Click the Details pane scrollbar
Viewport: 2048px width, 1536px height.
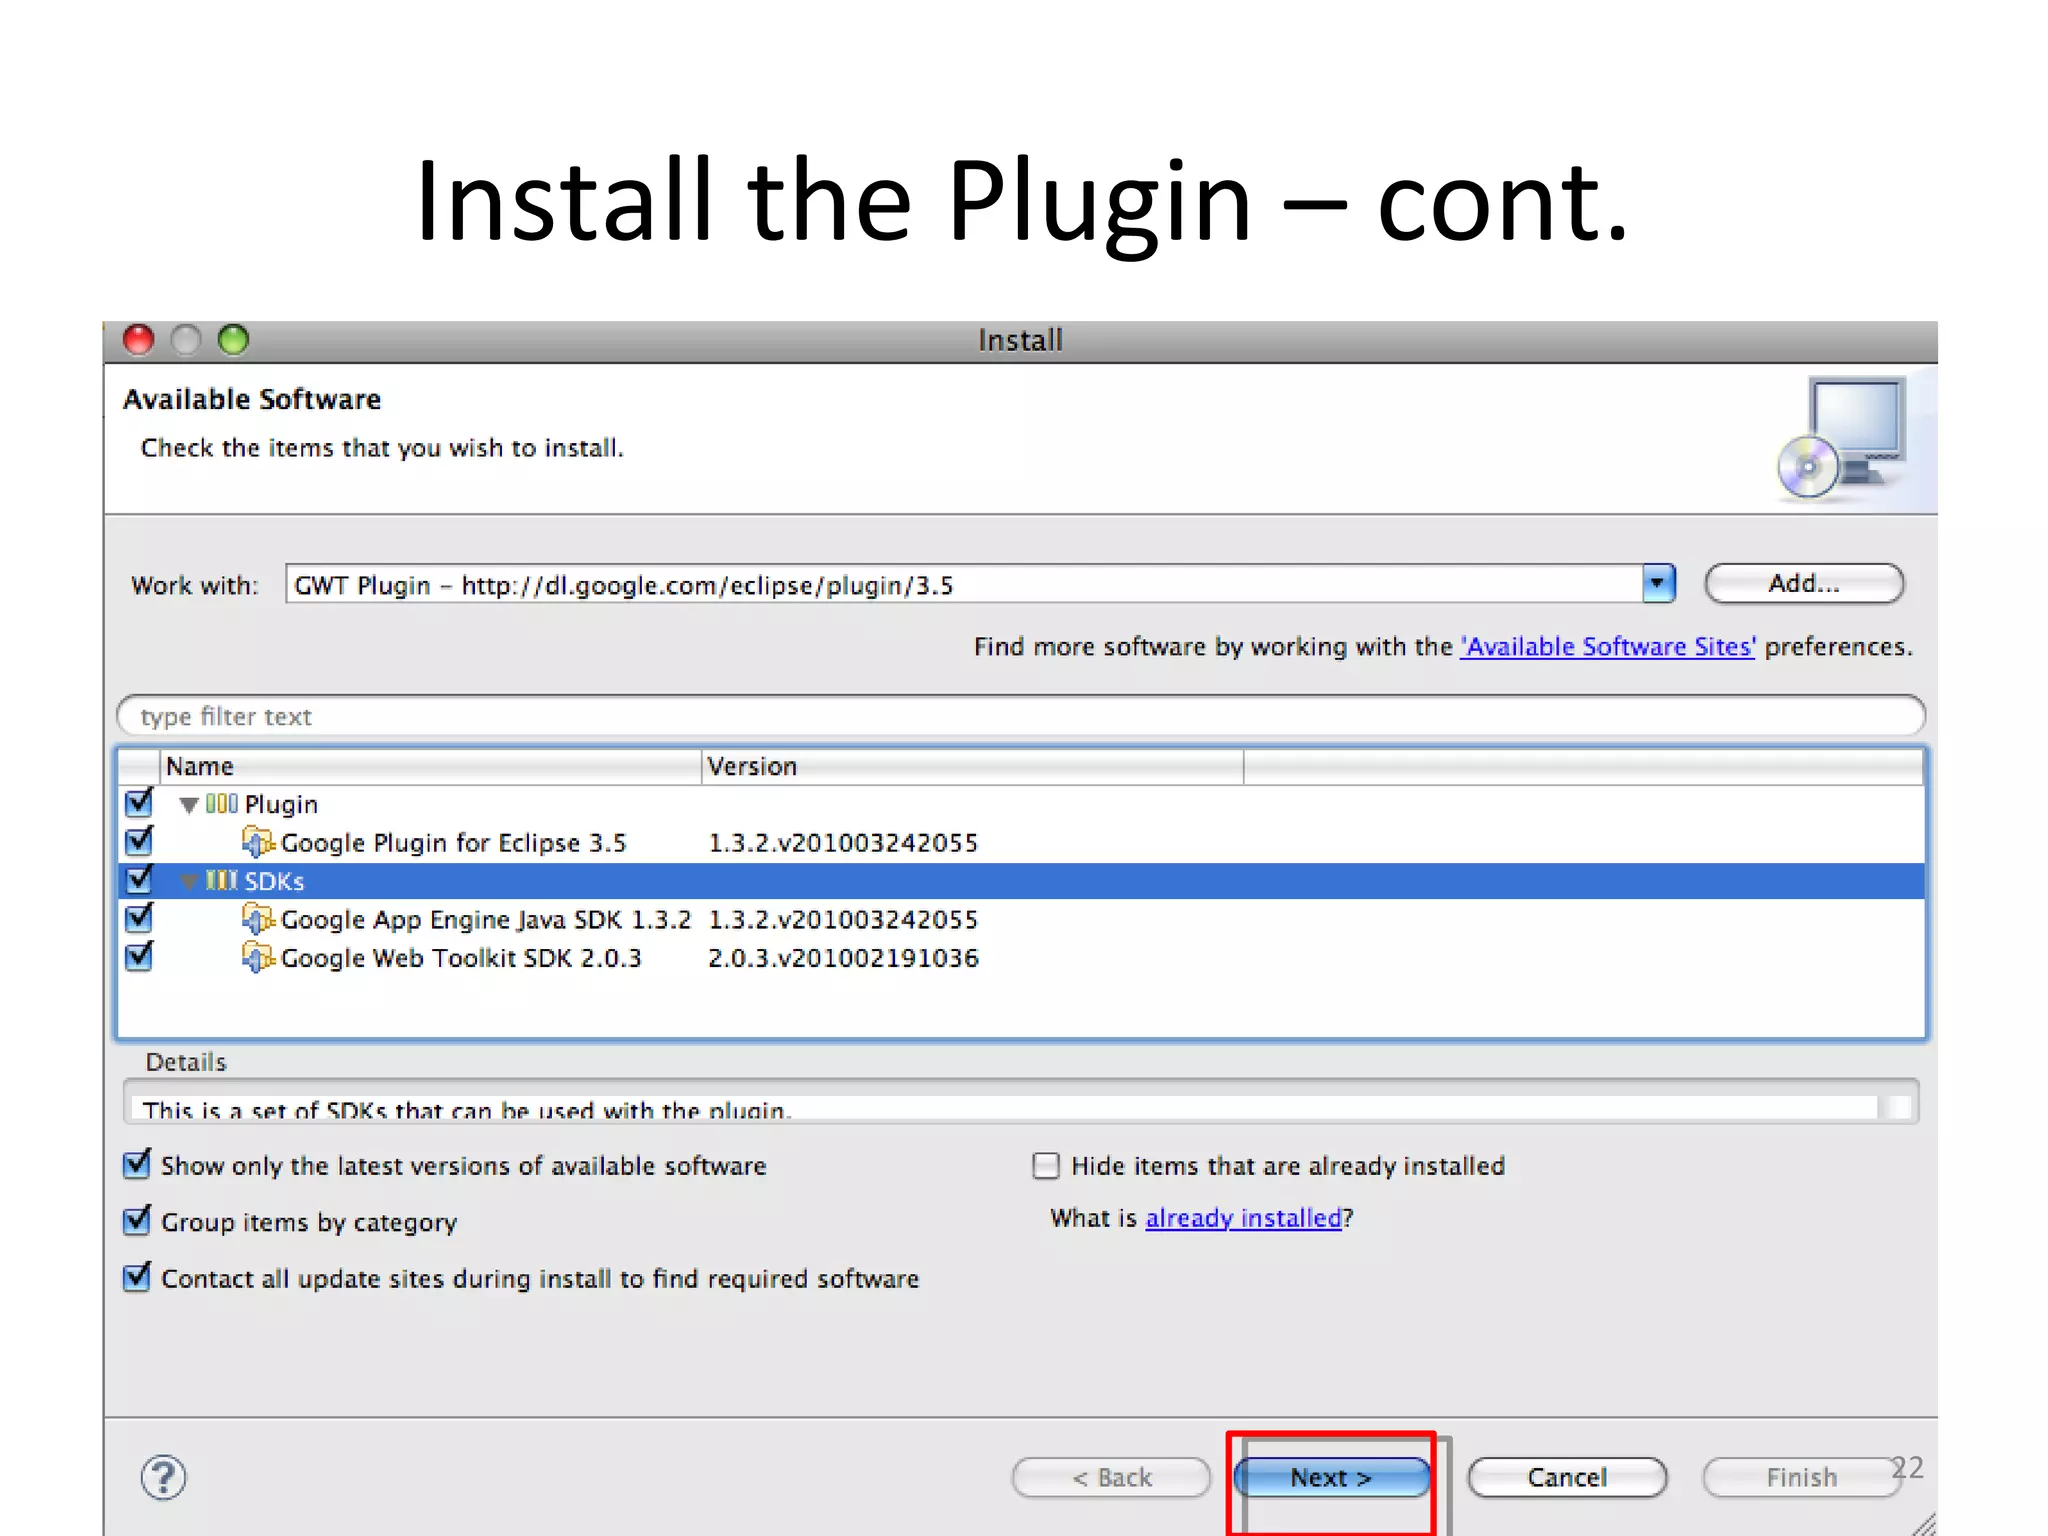point(1897,1106)
